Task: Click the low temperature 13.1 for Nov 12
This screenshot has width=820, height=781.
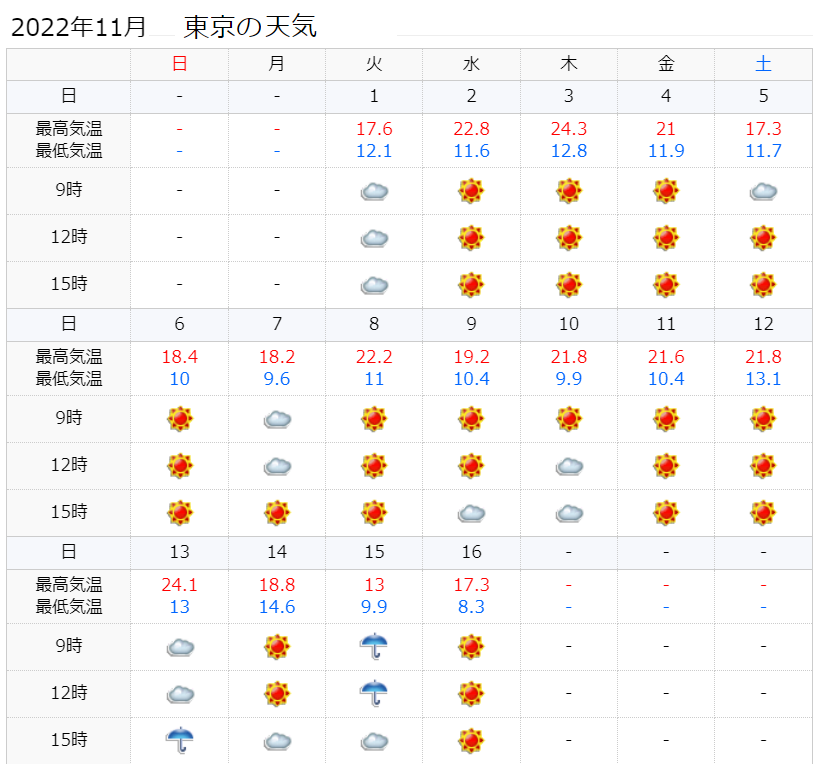Action: 763,379
